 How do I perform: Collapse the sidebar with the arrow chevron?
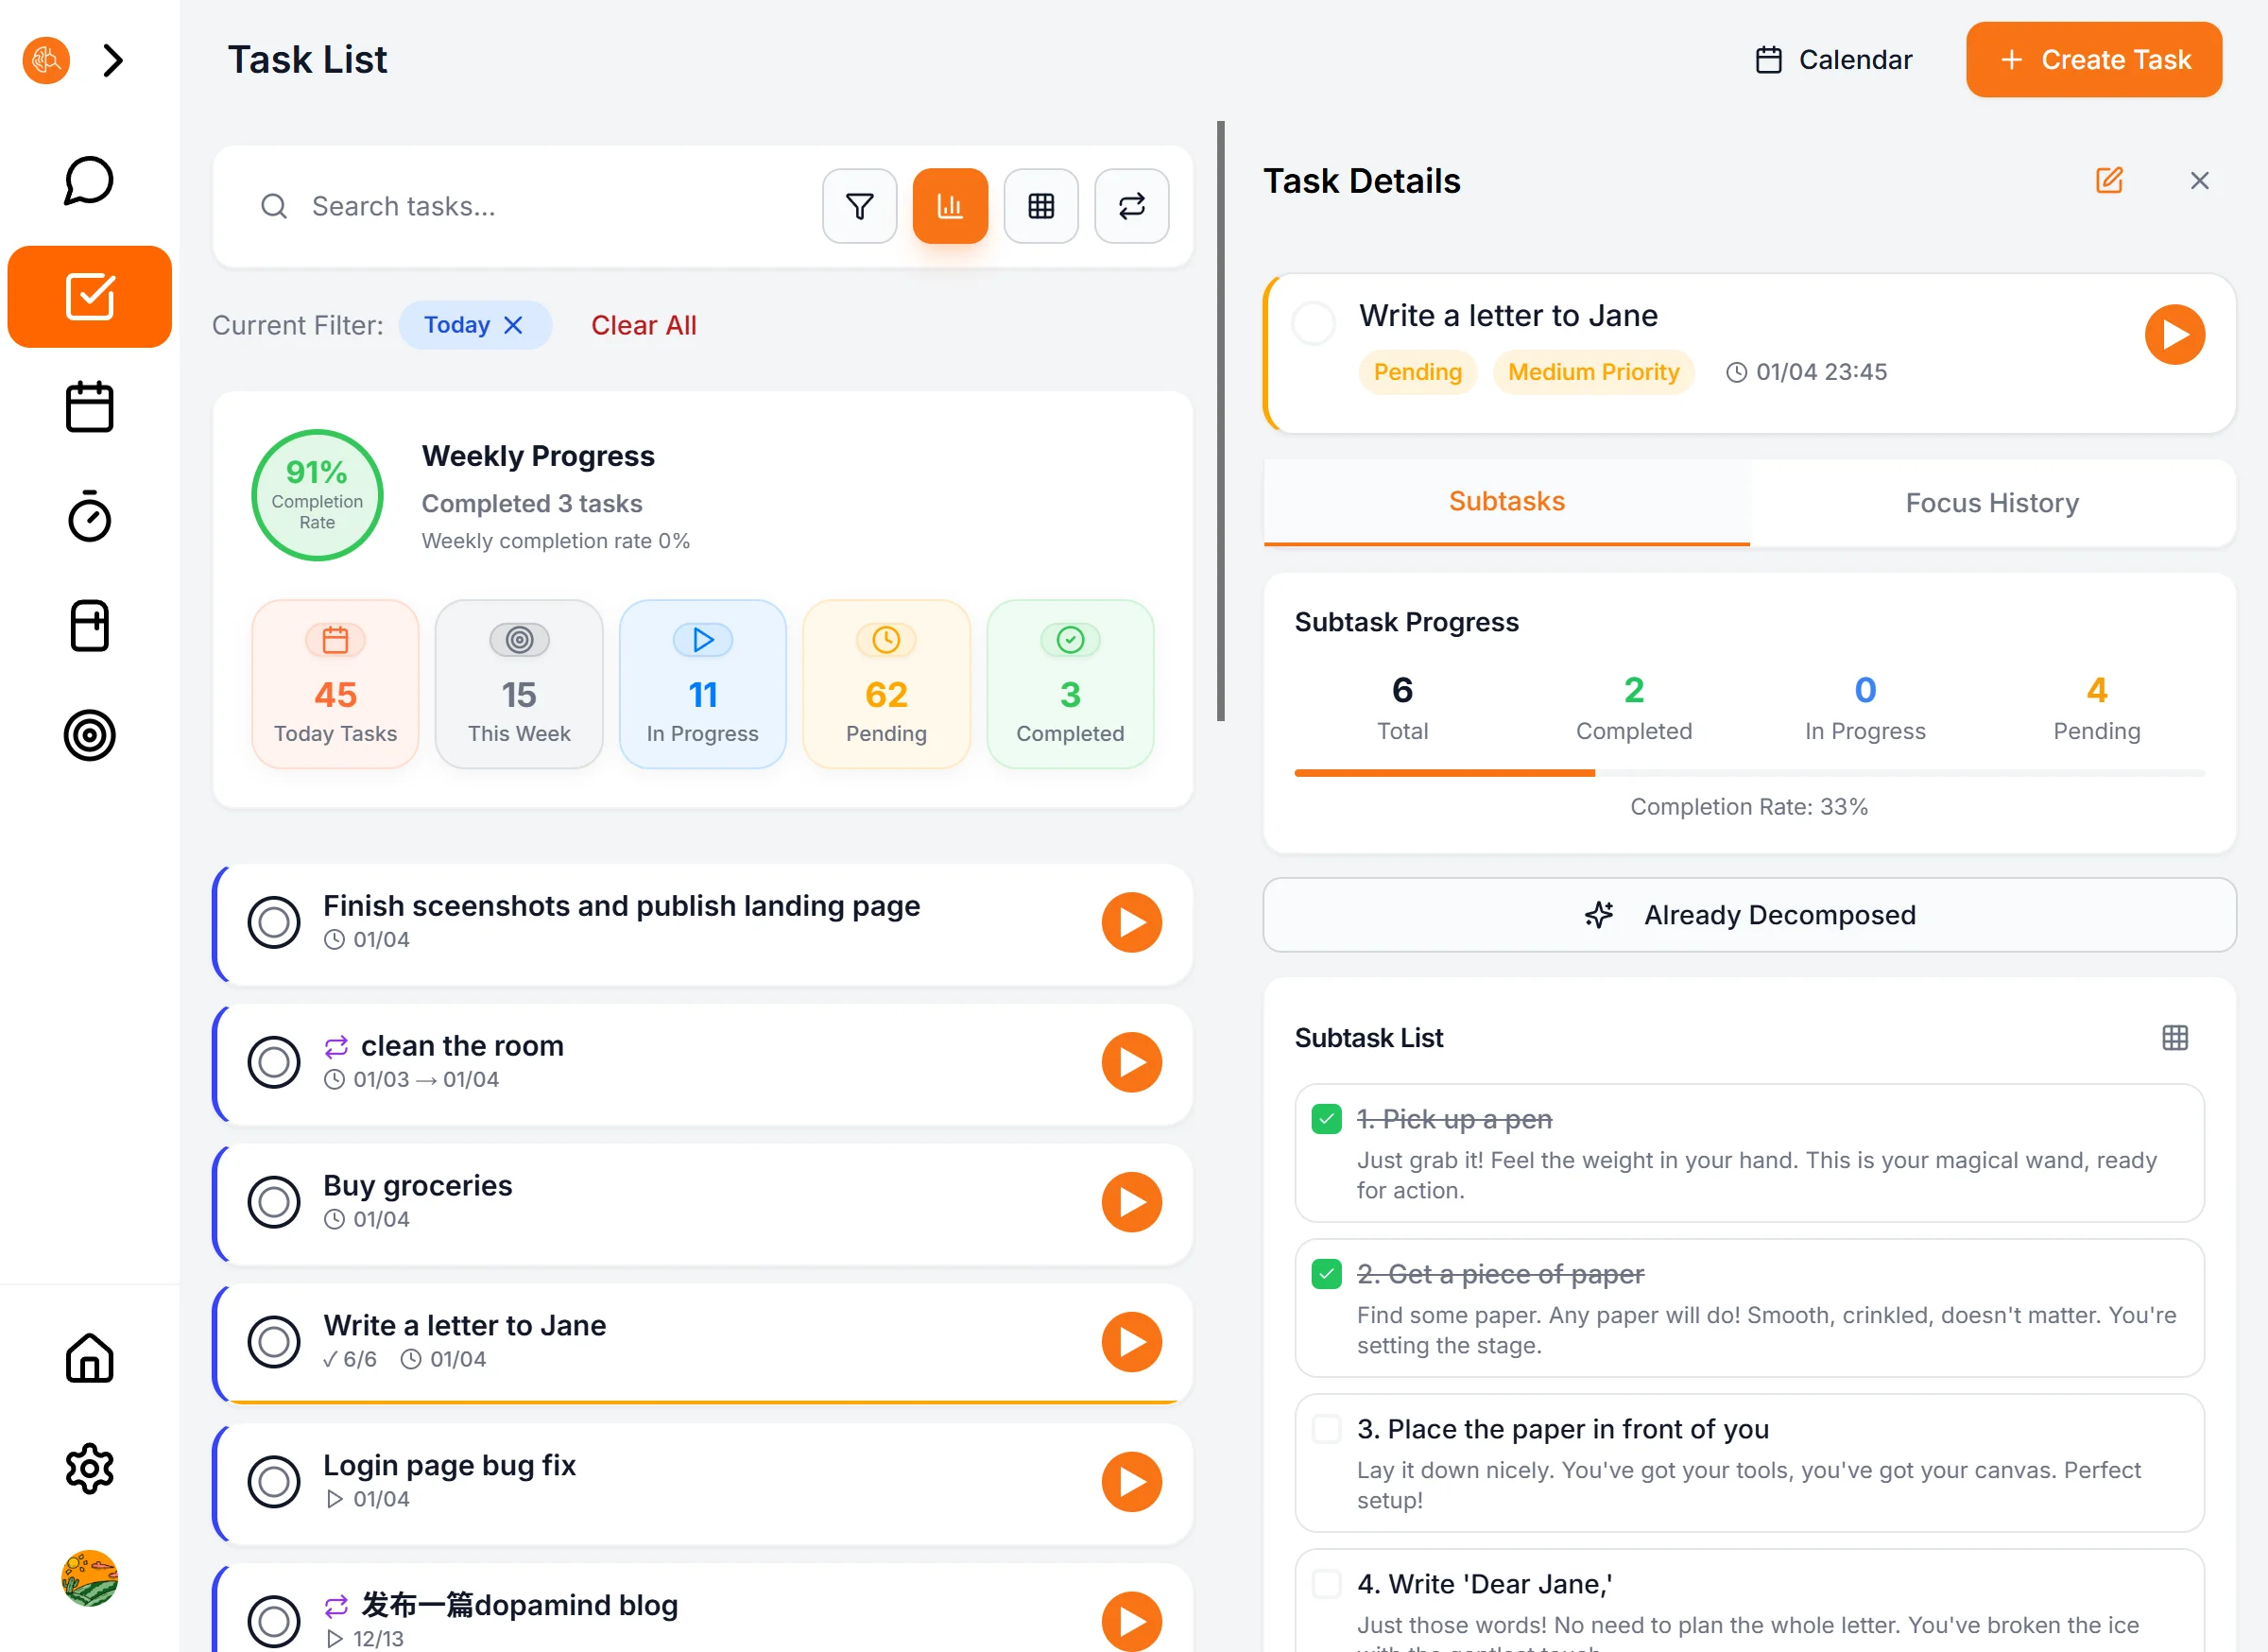click(113, 60)
